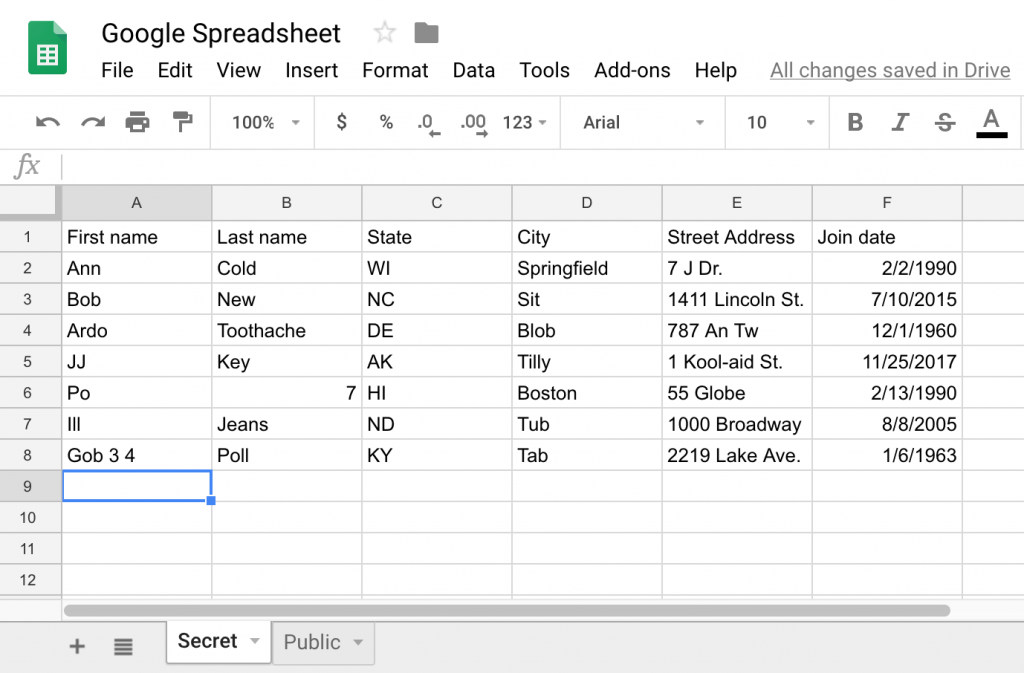
Task: Increase decimal places
Action: (474, 122)
